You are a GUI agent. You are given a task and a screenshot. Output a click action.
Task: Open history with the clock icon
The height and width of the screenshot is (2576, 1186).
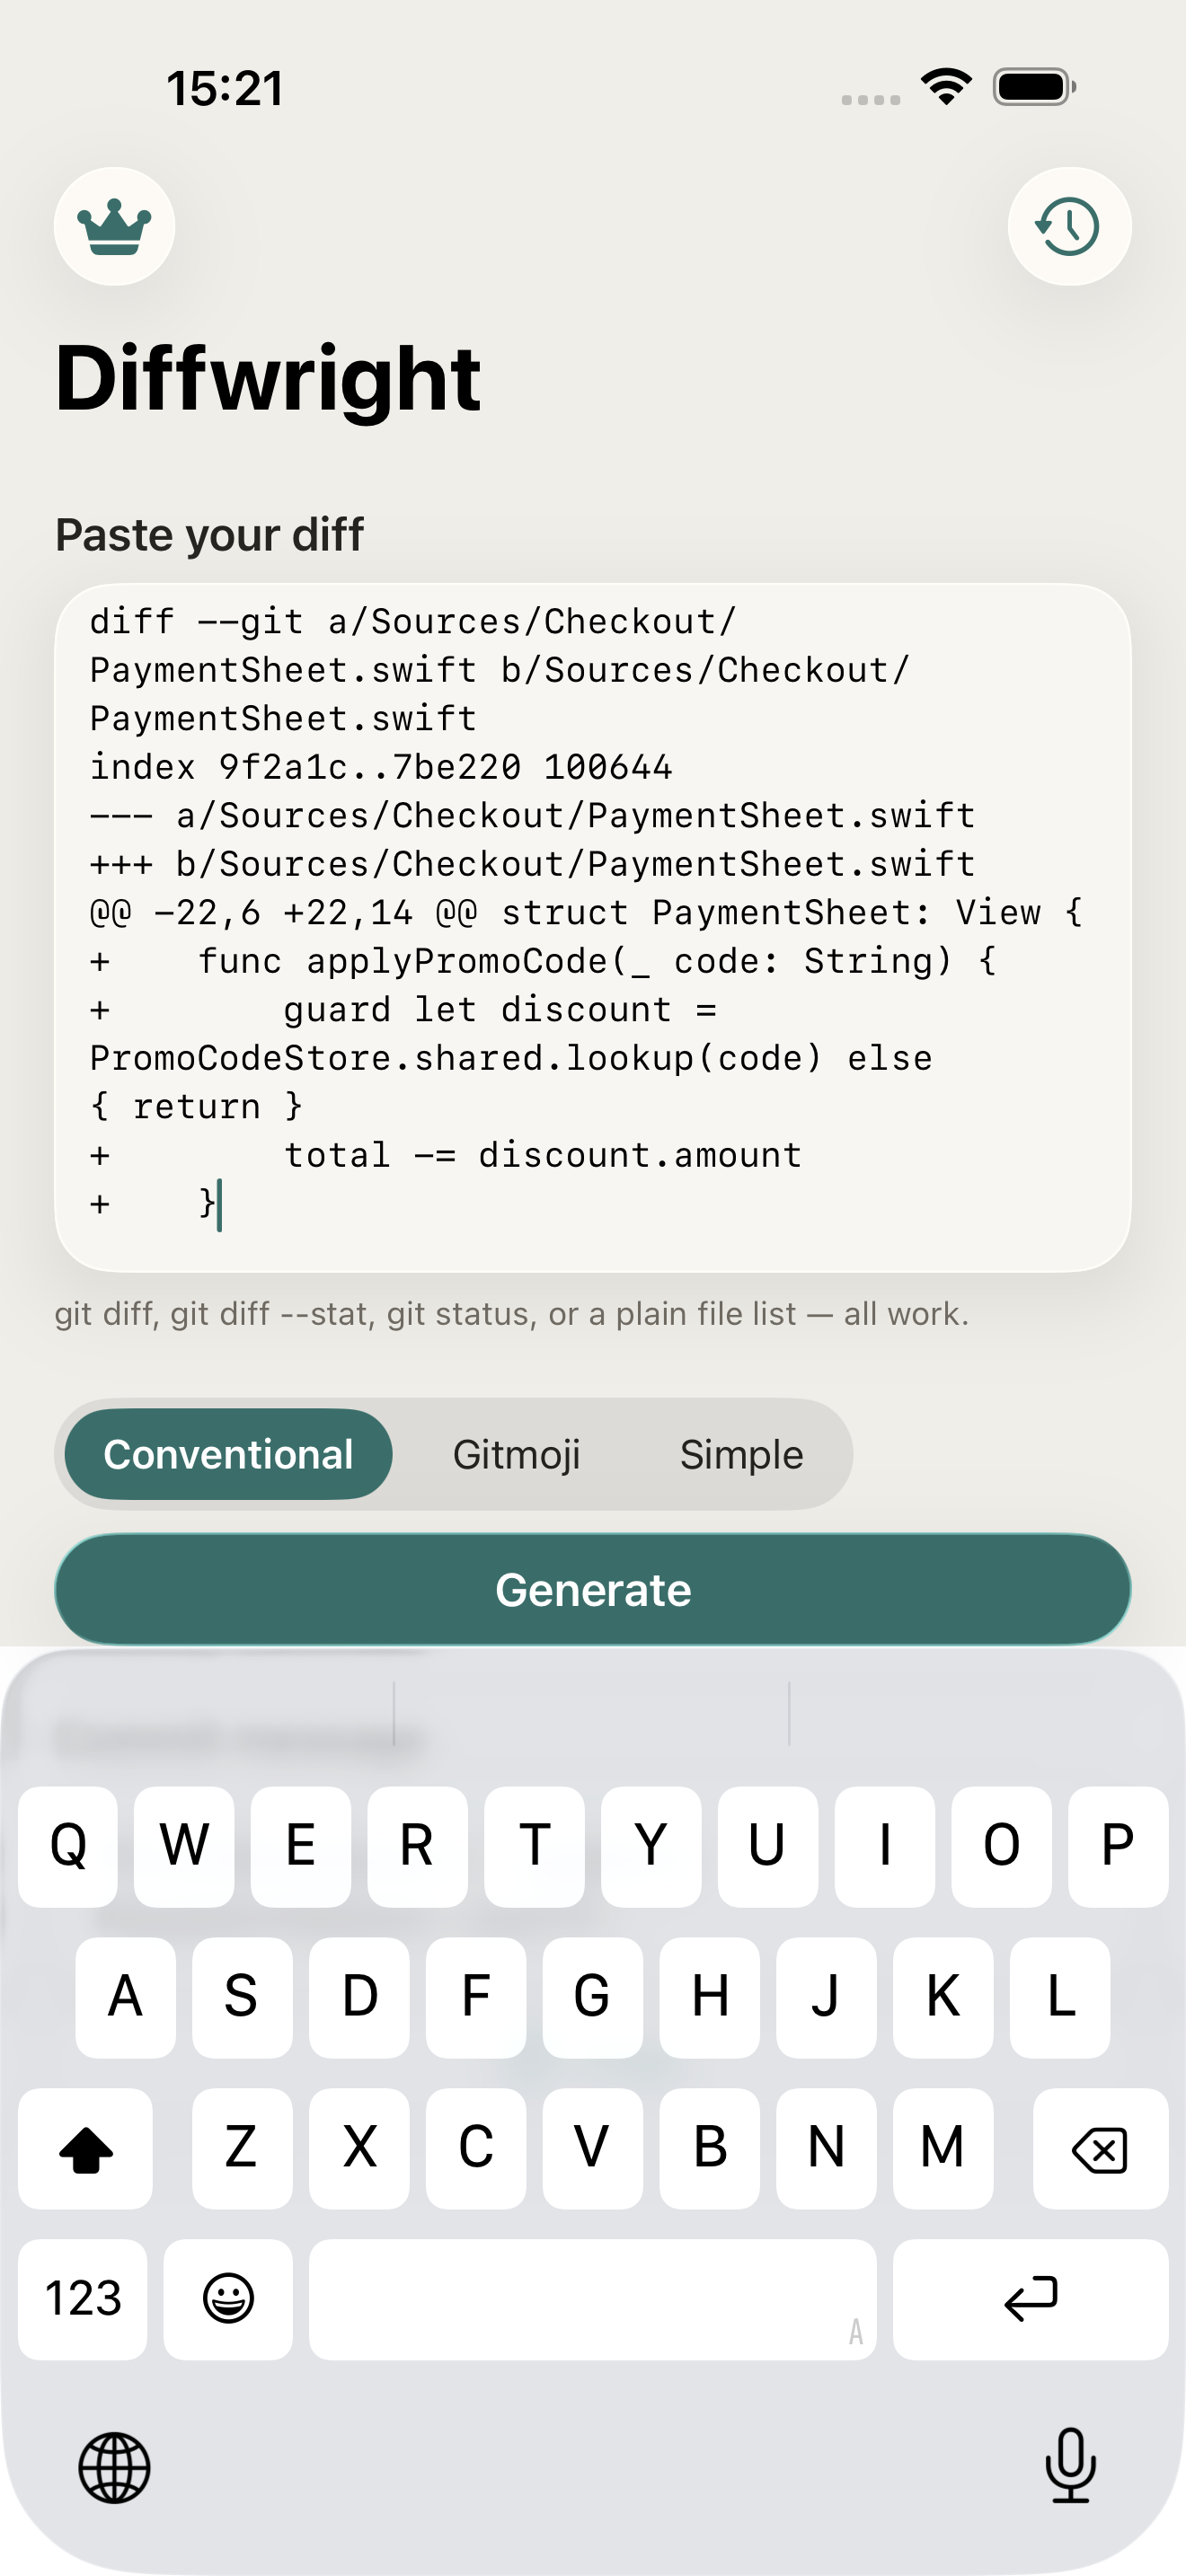(x=1069, y=226)
